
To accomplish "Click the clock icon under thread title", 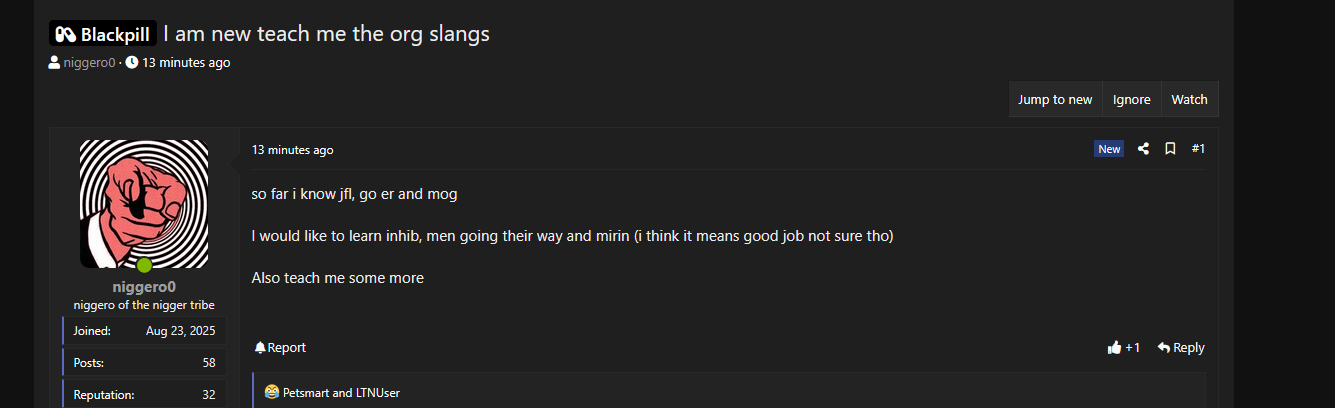I will pos(132,63).
